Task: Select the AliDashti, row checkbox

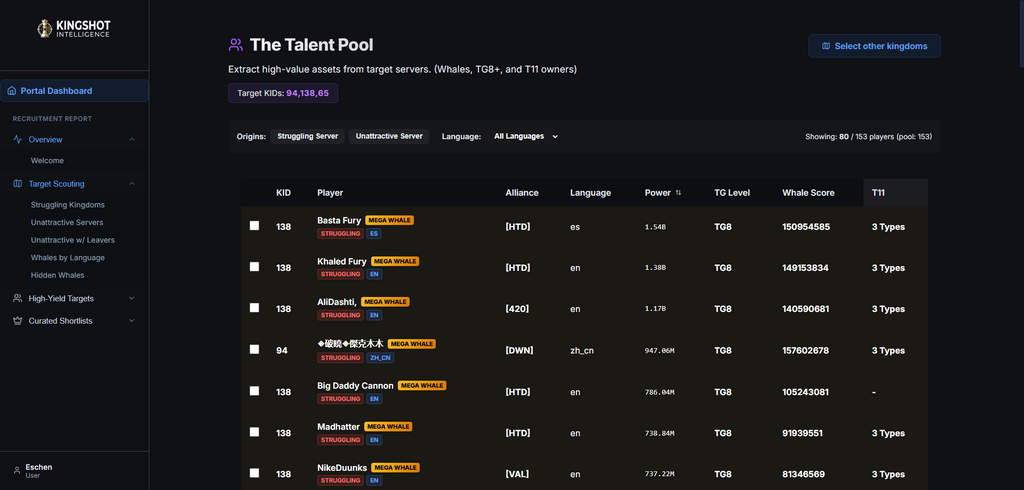Action: 254,308
